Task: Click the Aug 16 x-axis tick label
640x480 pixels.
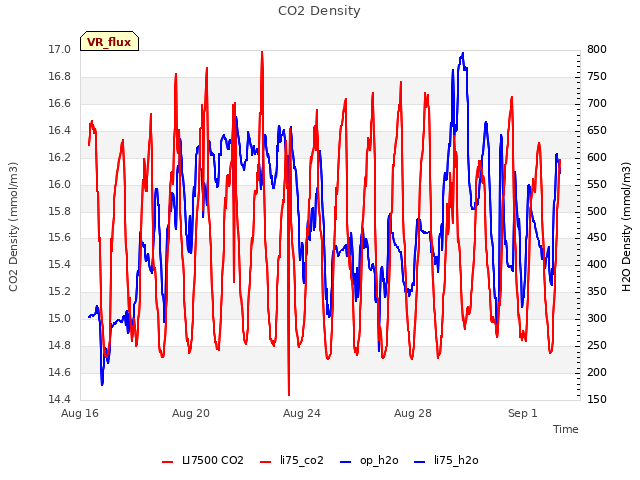Action: coord(80,413)
